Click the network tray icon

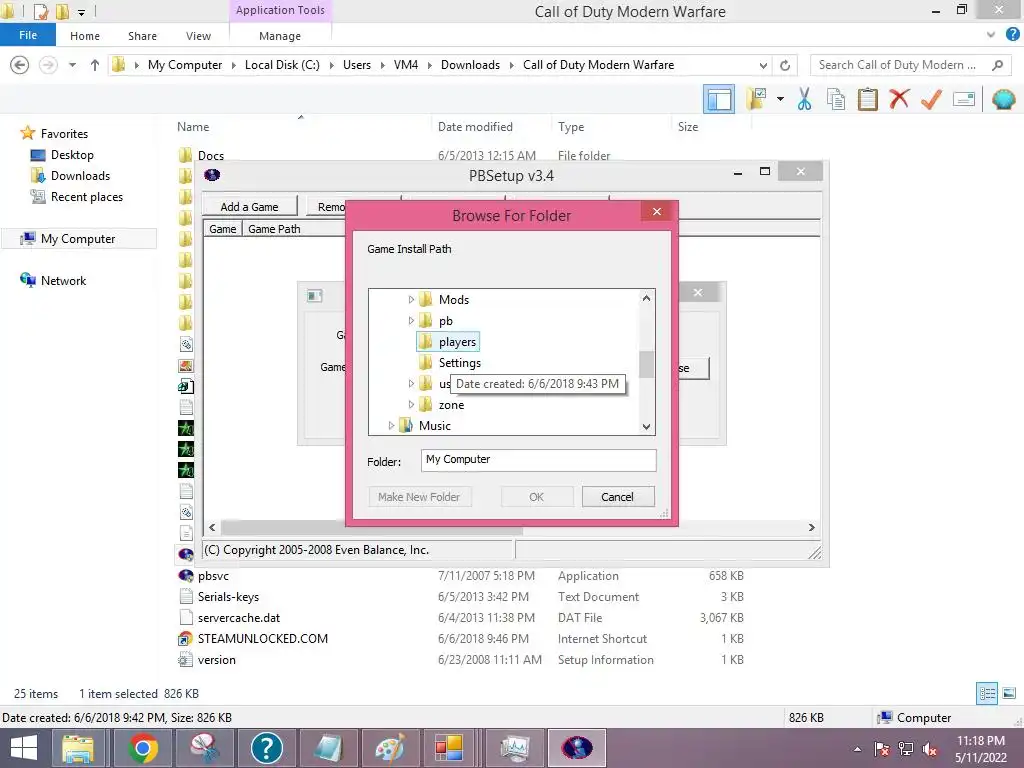tap(906, 749)
